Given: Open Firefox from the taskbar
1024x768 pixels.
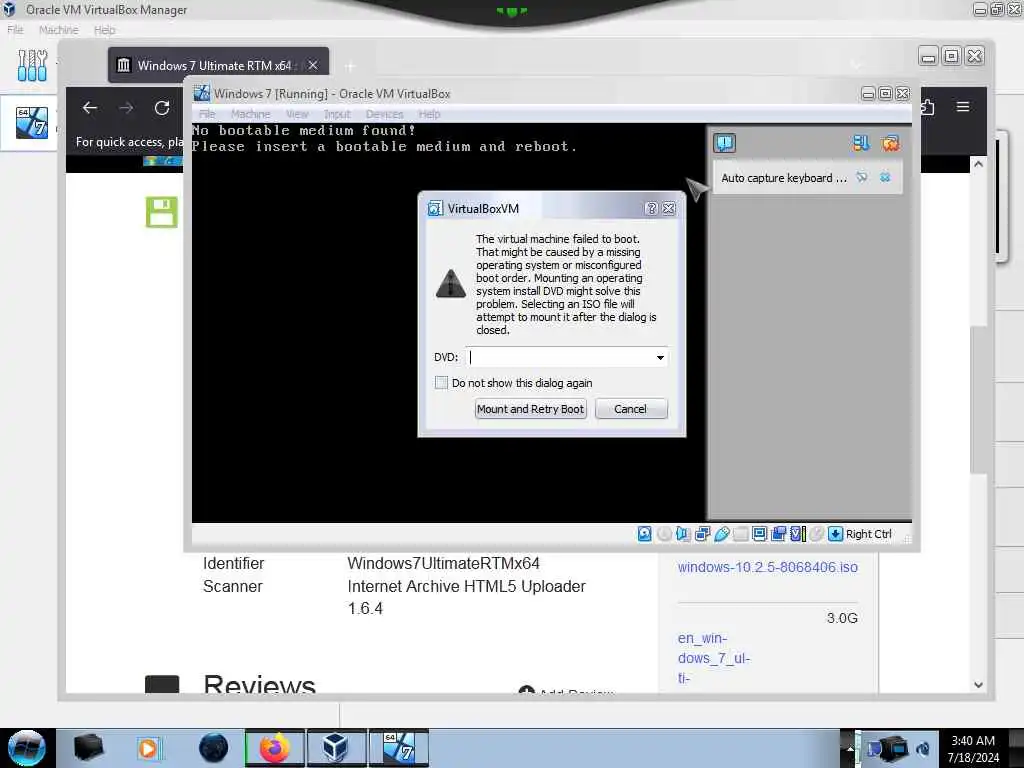Looking at the screenshot, I should click(x=275, y=748).
